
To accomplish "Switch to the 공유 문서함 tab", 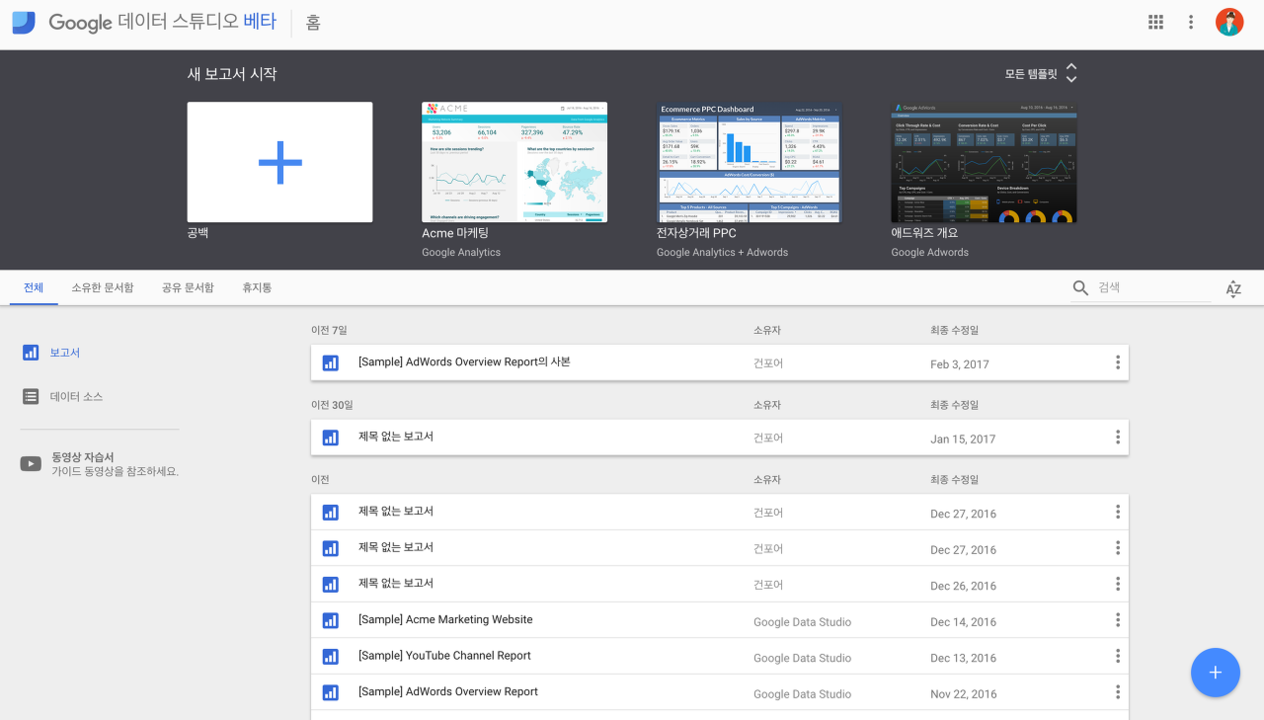I will tap(188, 288).
